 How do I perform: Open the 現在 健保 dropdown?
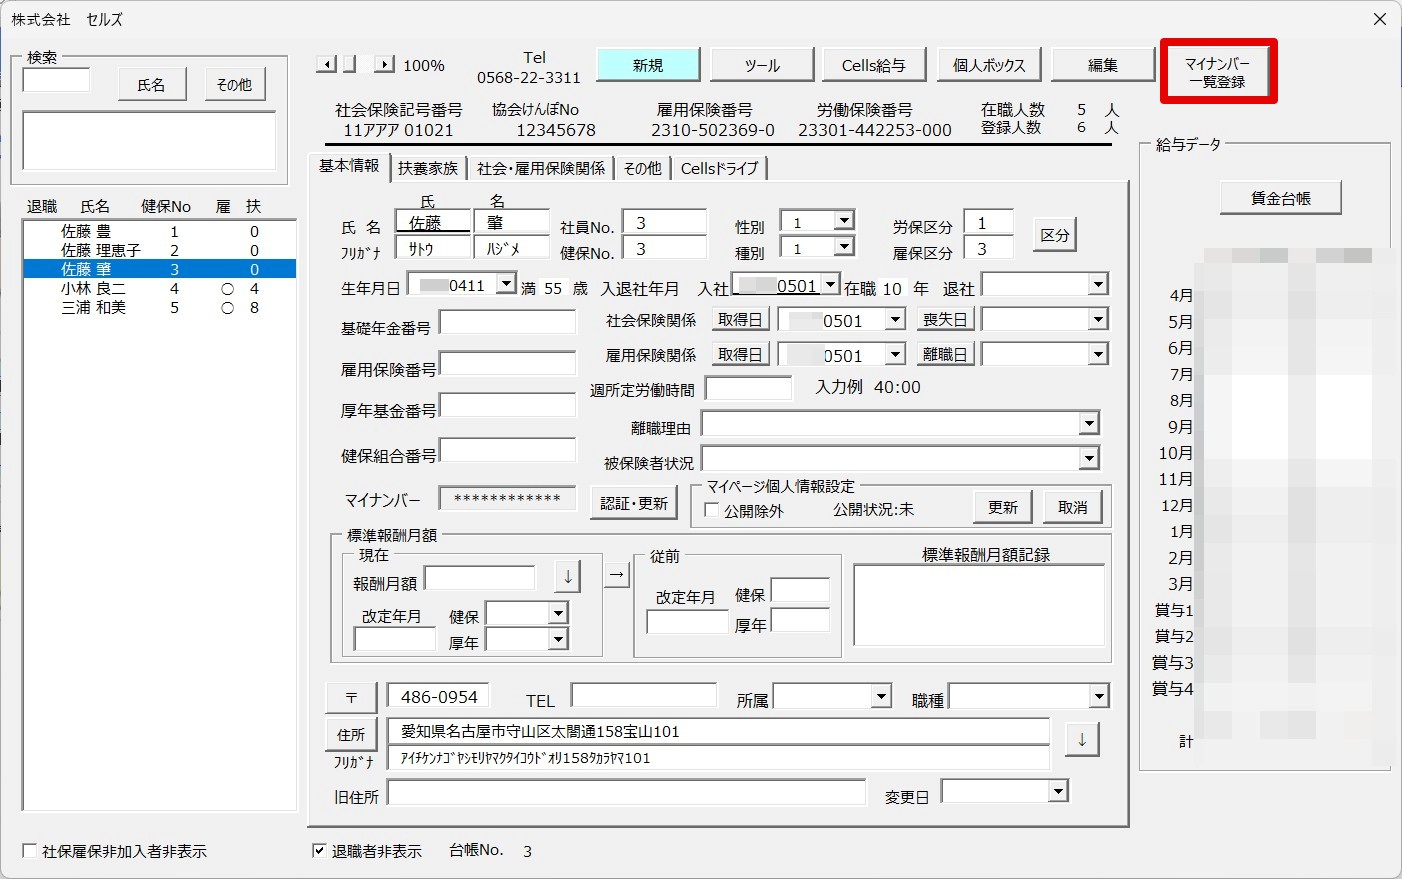(x=558, y=612)
